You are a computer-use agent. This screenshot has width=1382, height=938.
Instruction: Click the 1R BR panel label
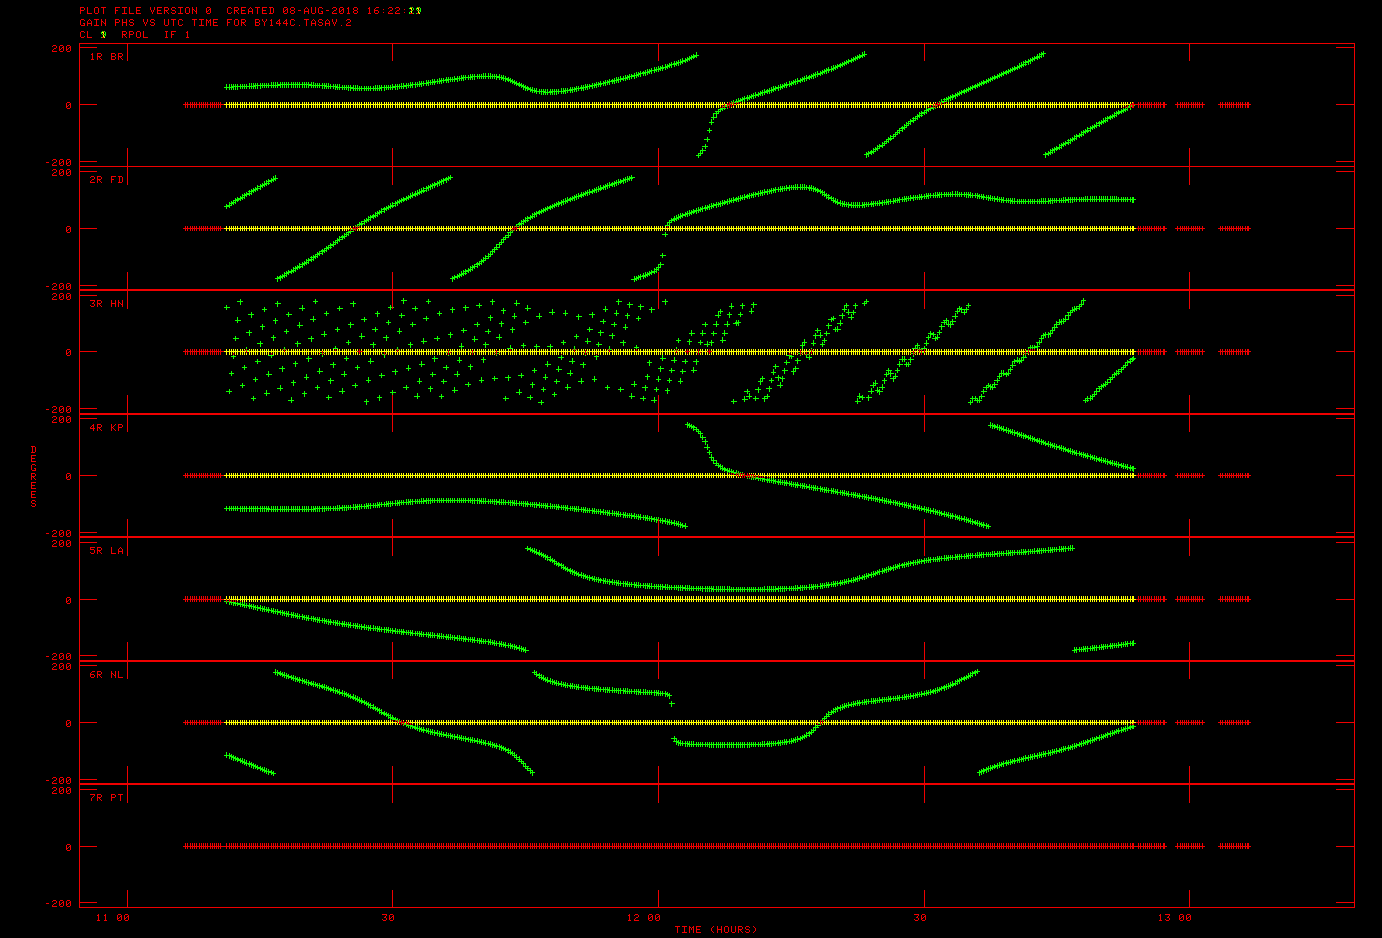click(106, 57)
